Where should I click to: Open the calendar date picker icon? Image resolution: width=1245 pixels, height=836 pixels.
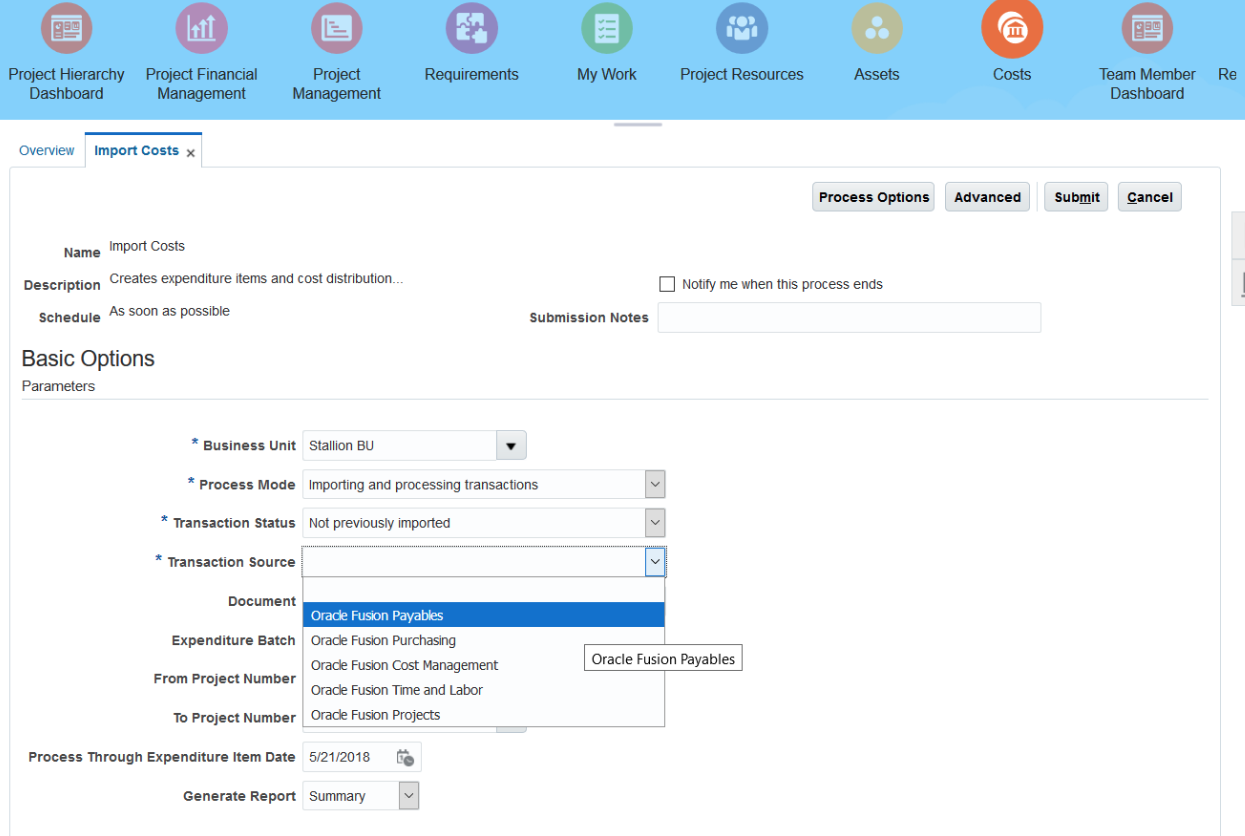404,758
